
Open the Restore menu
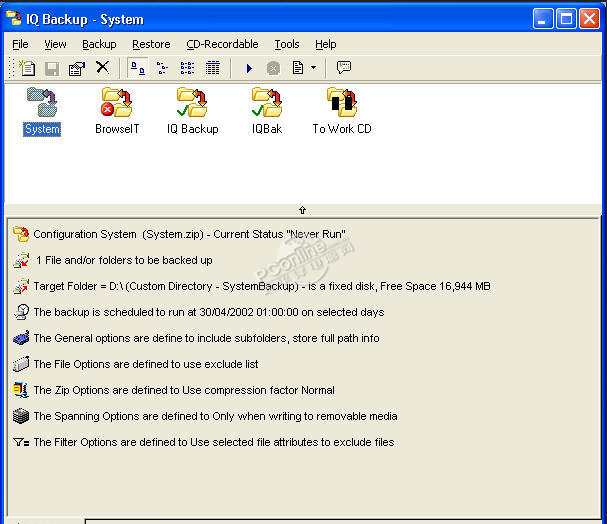click(151, 45)
